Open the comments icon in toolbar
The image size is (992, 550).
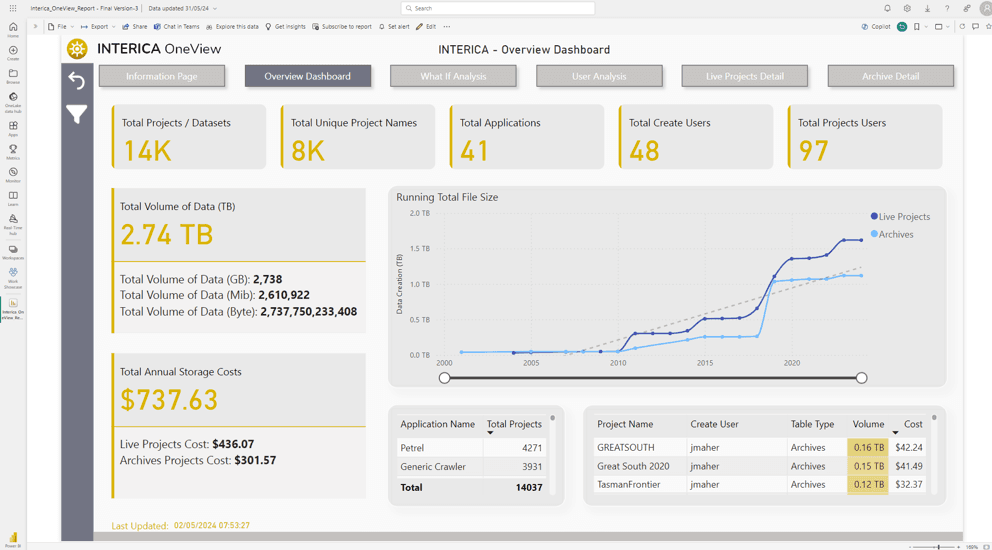click(x=975, y=27)
